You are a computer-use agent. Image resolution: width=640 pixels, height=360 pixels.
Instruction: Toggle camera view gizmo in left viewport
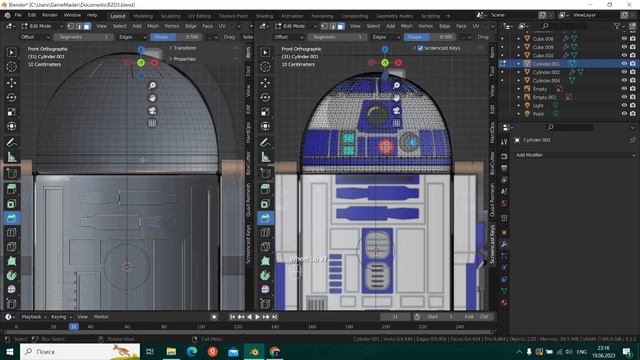tap(152, 111)
